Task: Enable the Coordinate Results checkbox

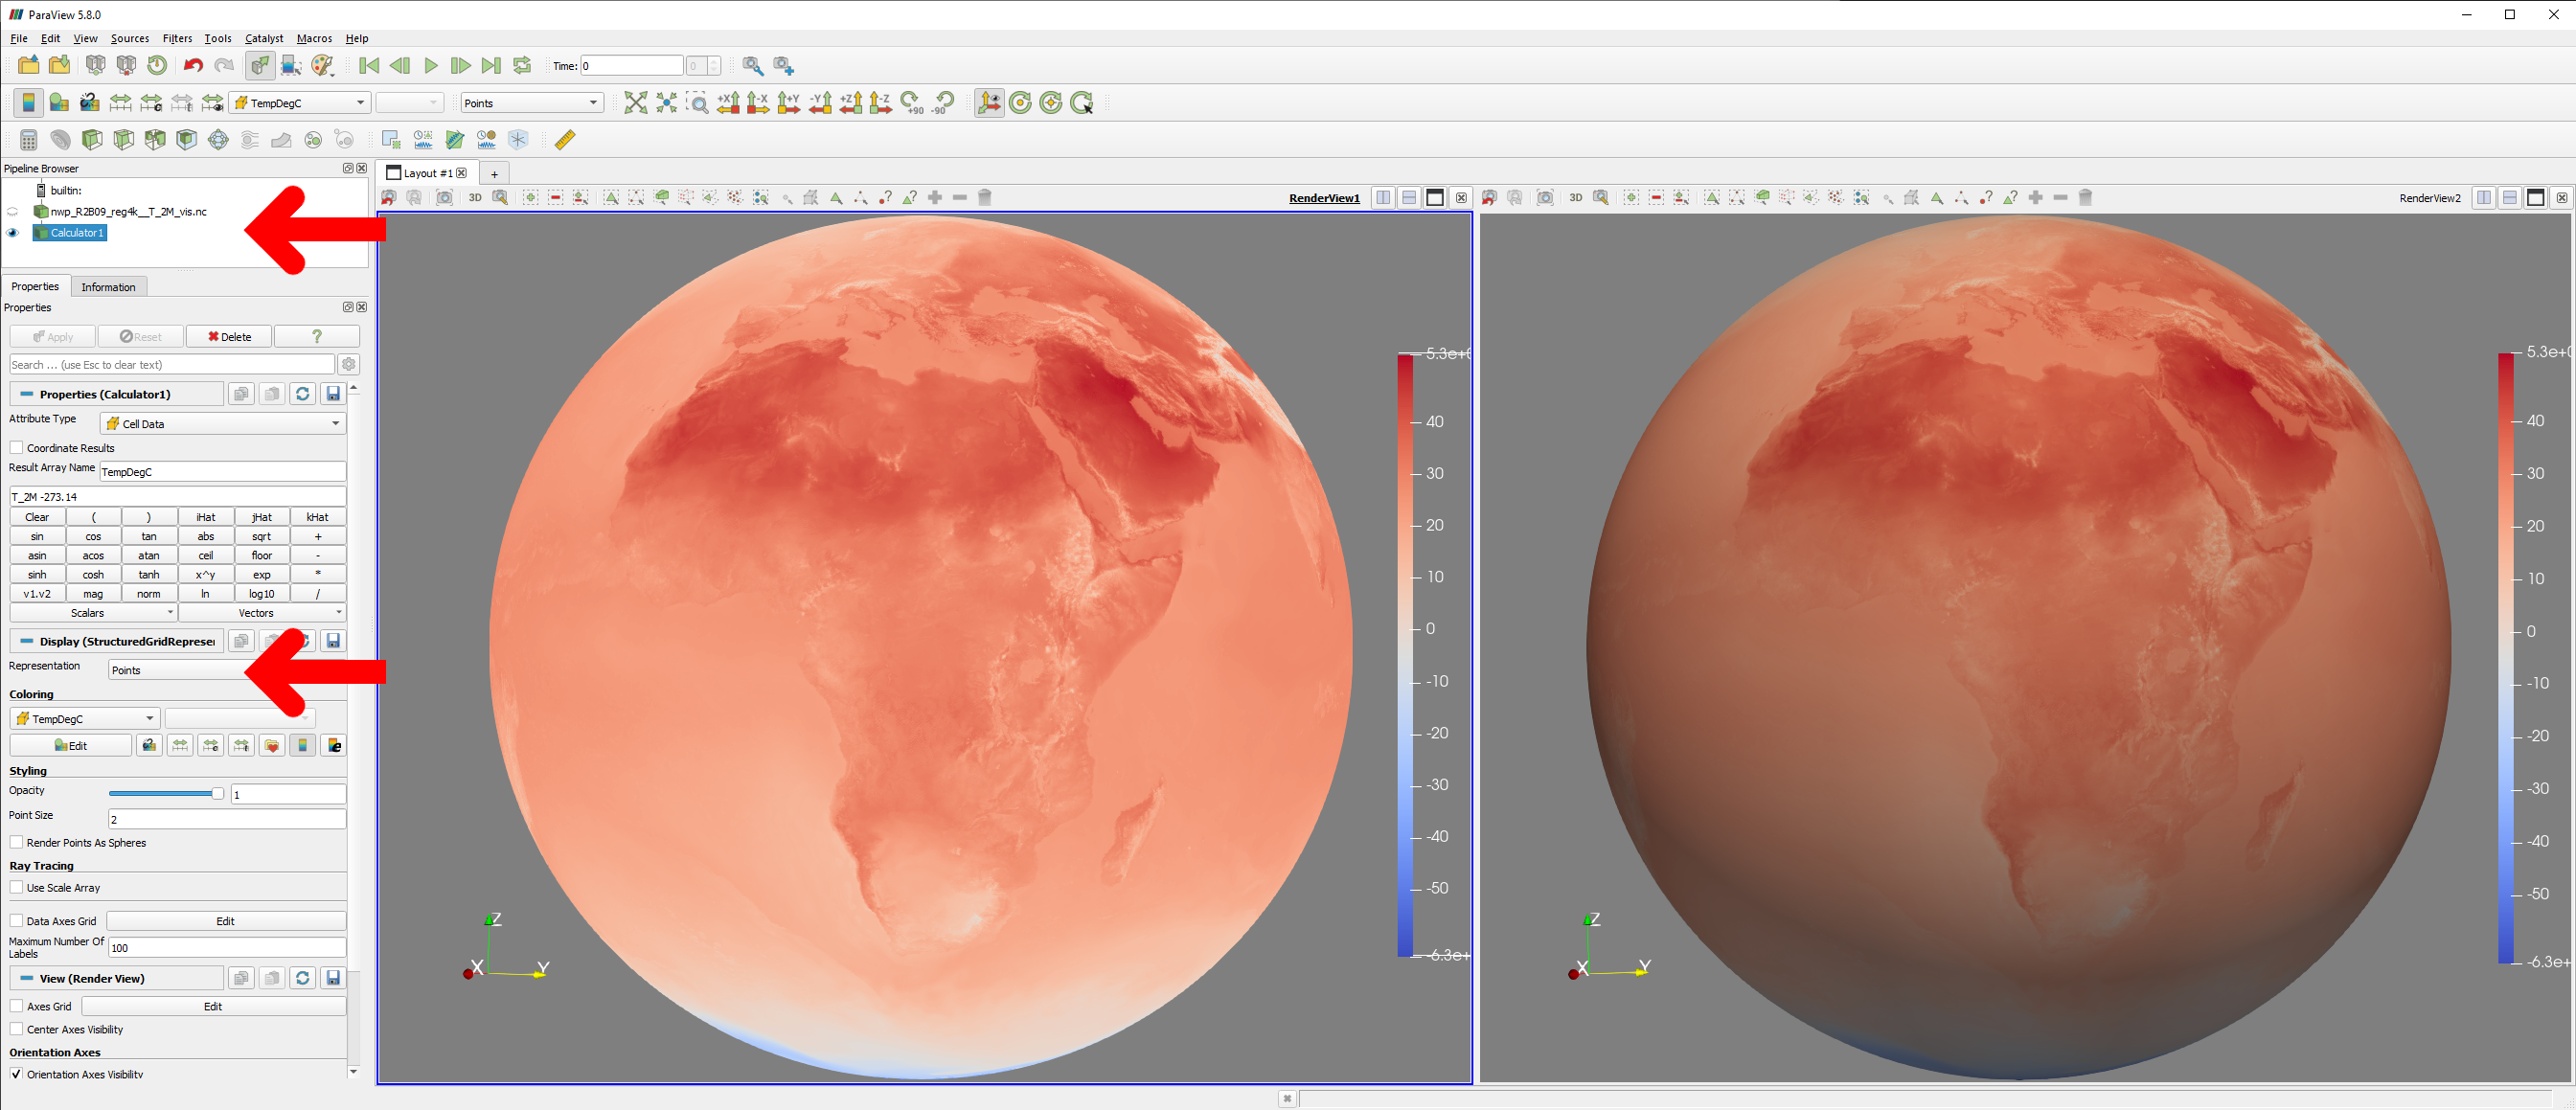Action: tap(17, 448)
